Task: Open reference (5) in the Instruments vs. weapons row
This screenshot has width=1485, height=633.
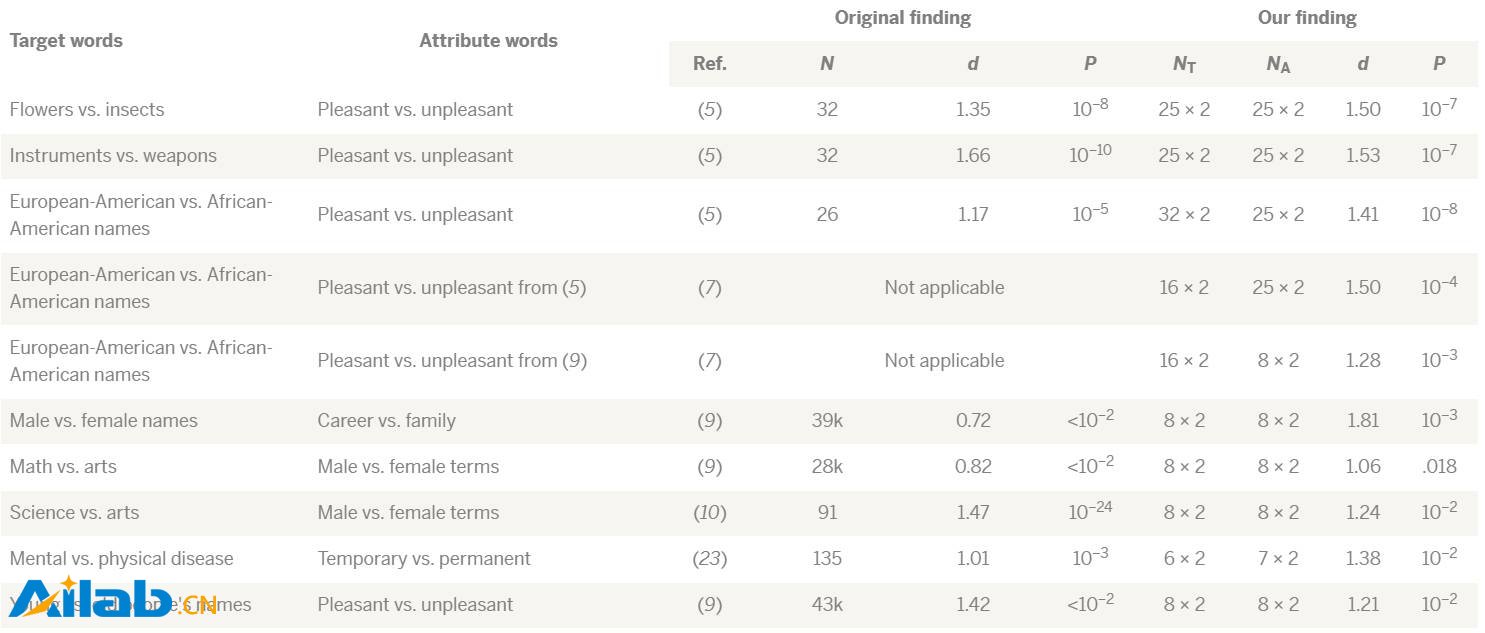Action: pos(710,156)
